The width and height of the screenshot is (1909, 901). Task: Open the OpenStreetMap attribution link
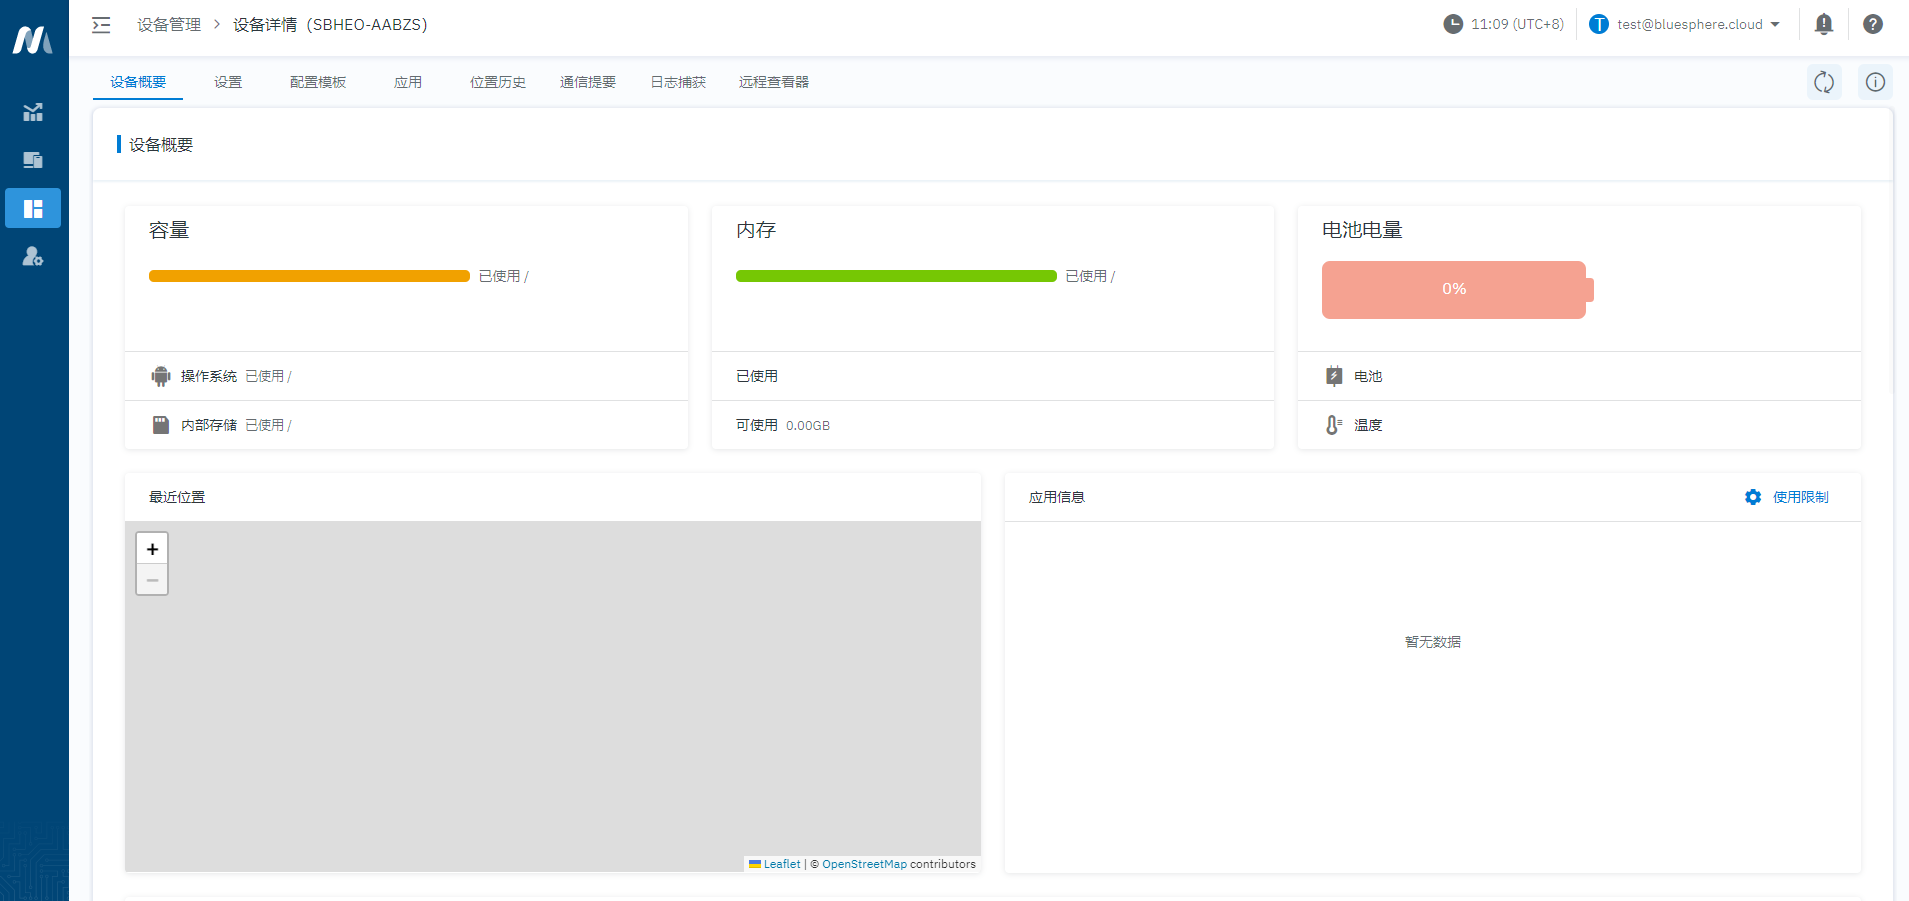coord(864,864)
